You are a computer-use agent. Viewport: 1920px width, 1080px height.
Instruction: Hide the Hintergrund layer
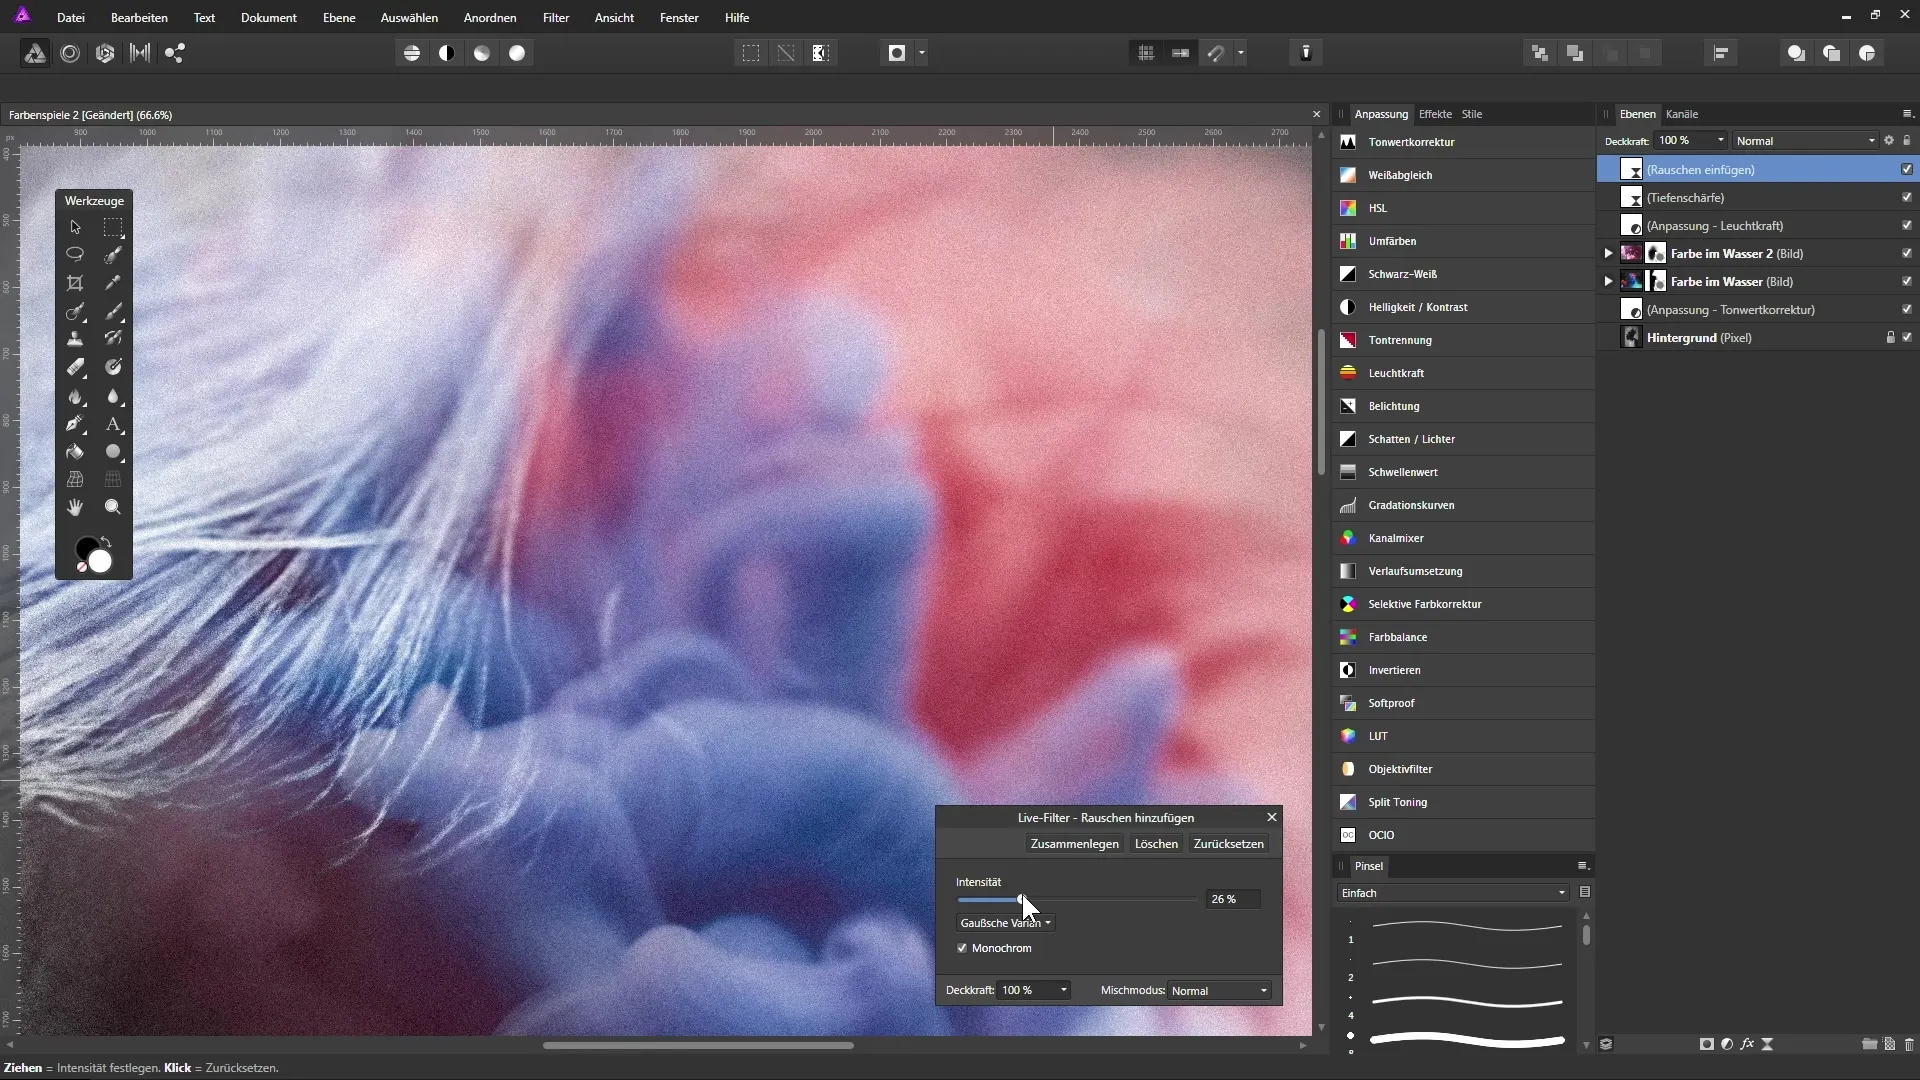[1907, 338]
